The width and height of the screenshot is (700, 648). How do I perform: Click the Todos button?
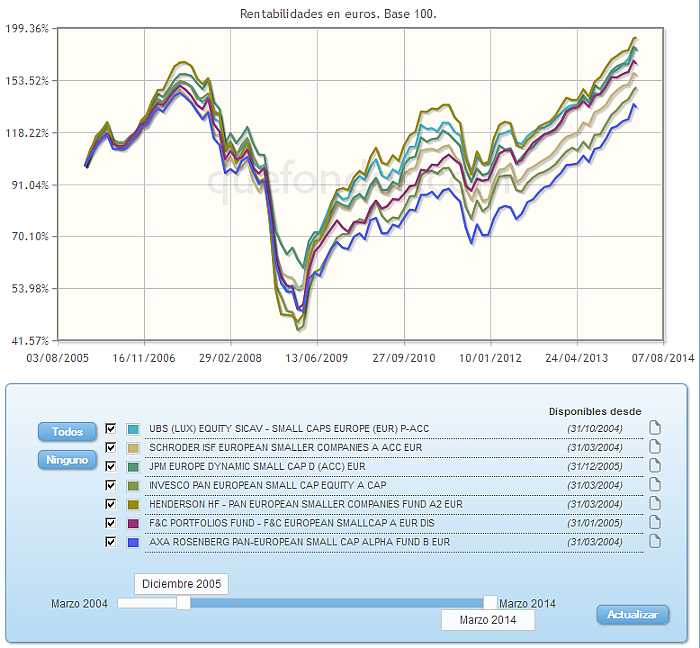(x=67, y=432)
